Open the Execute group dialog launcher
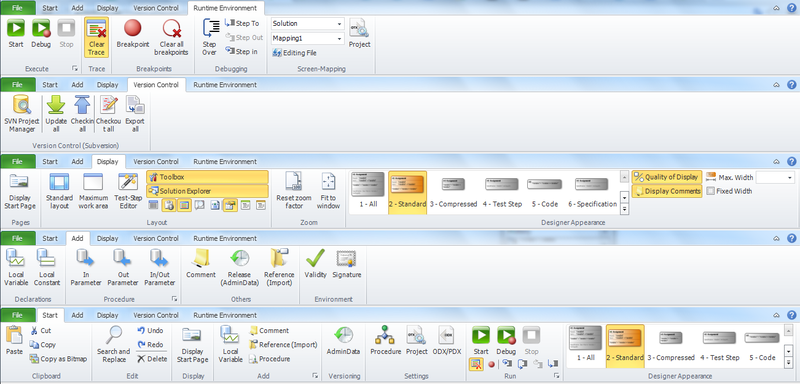 click(74, 68)
